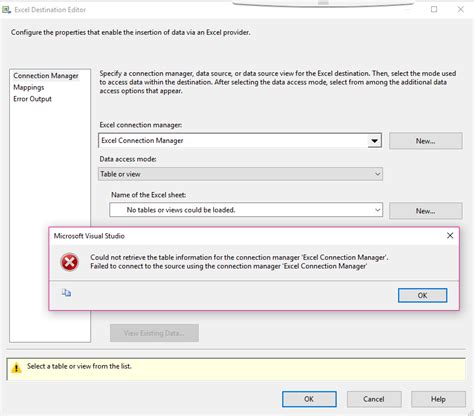Open Help for the editor
This screenshot has height=416, width=474.
pyautogui.click(x=438, y=399)
